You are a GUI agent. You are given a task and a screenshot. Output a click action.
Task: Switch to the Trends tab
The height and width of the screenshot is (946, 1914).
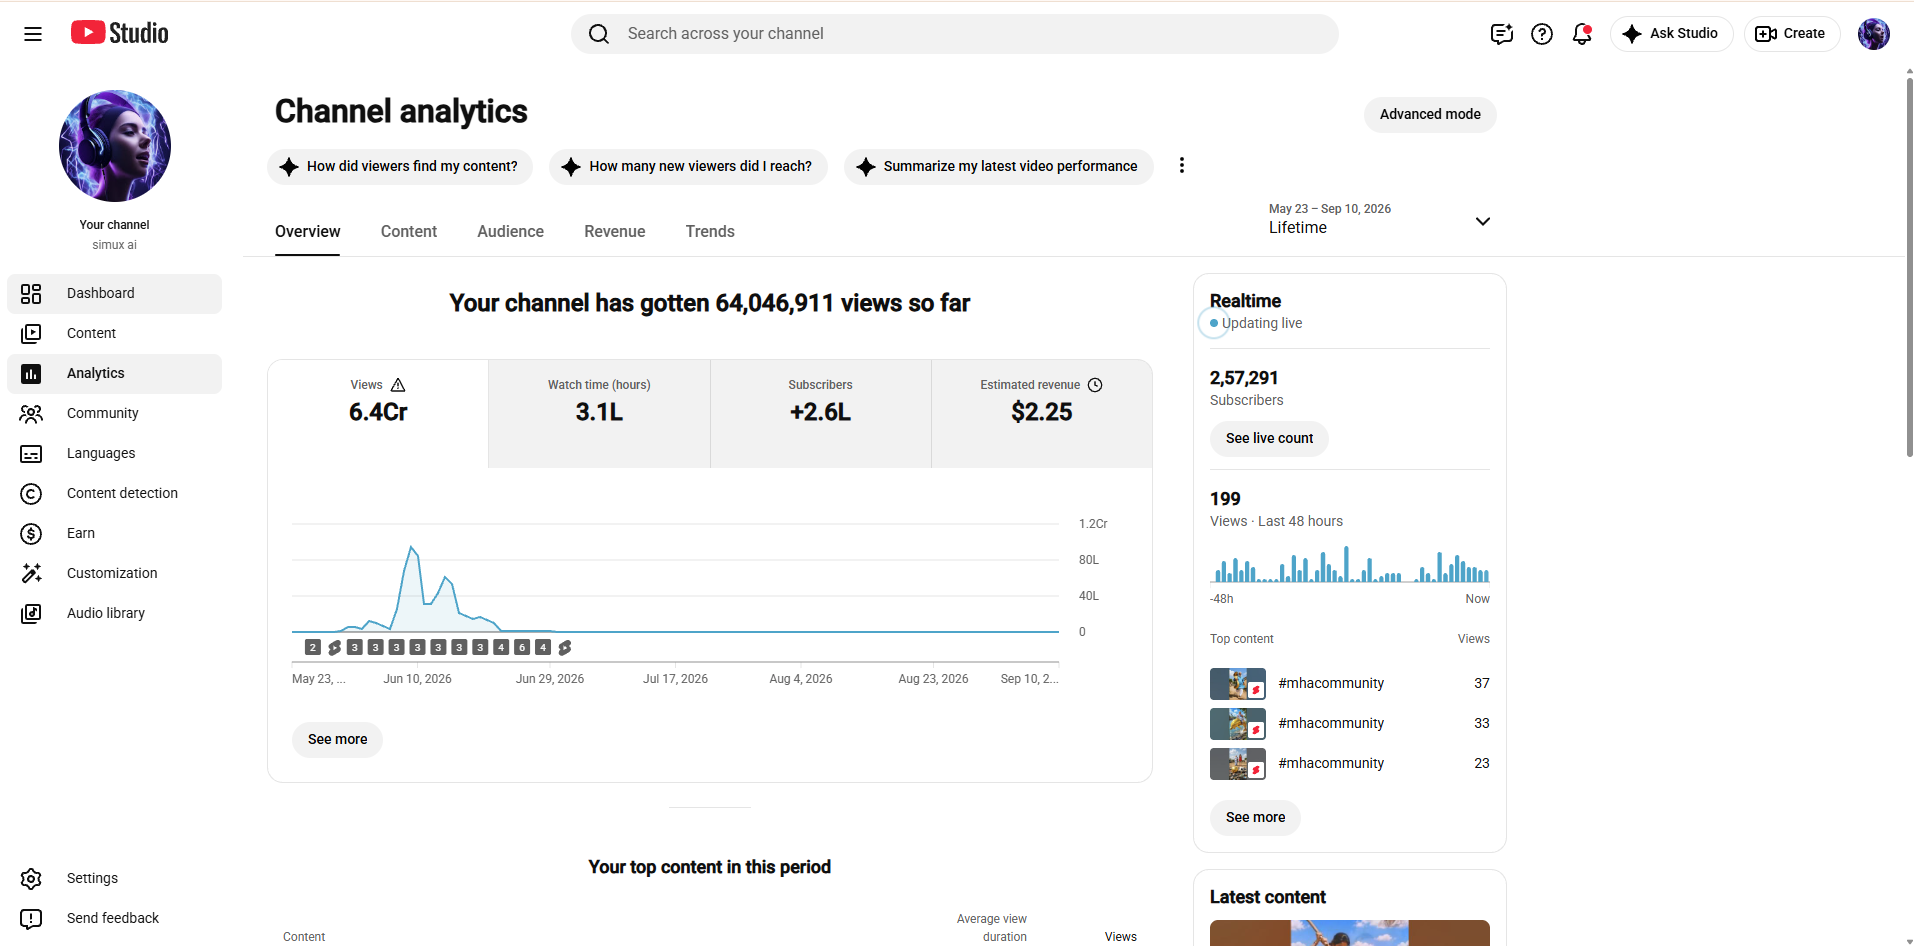[x=710, y=231]
